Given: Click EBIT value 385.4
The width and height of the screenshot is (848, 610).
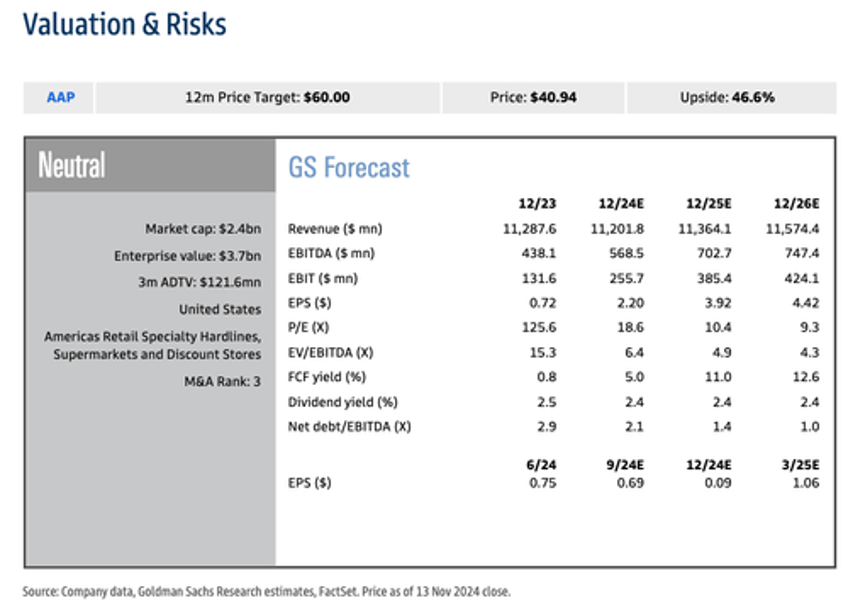Looking at the screenshot, I should [714, 279].
